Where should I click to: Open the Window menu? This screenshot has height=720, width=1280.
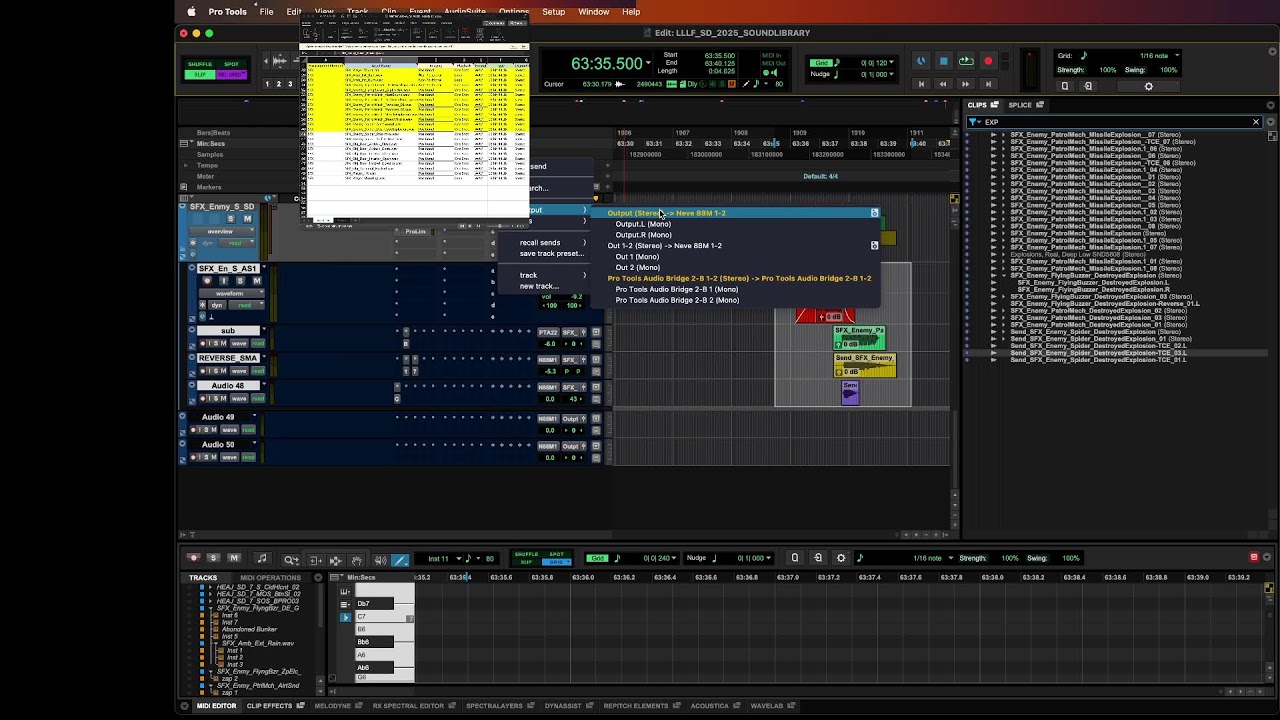(x=593, y=12)
